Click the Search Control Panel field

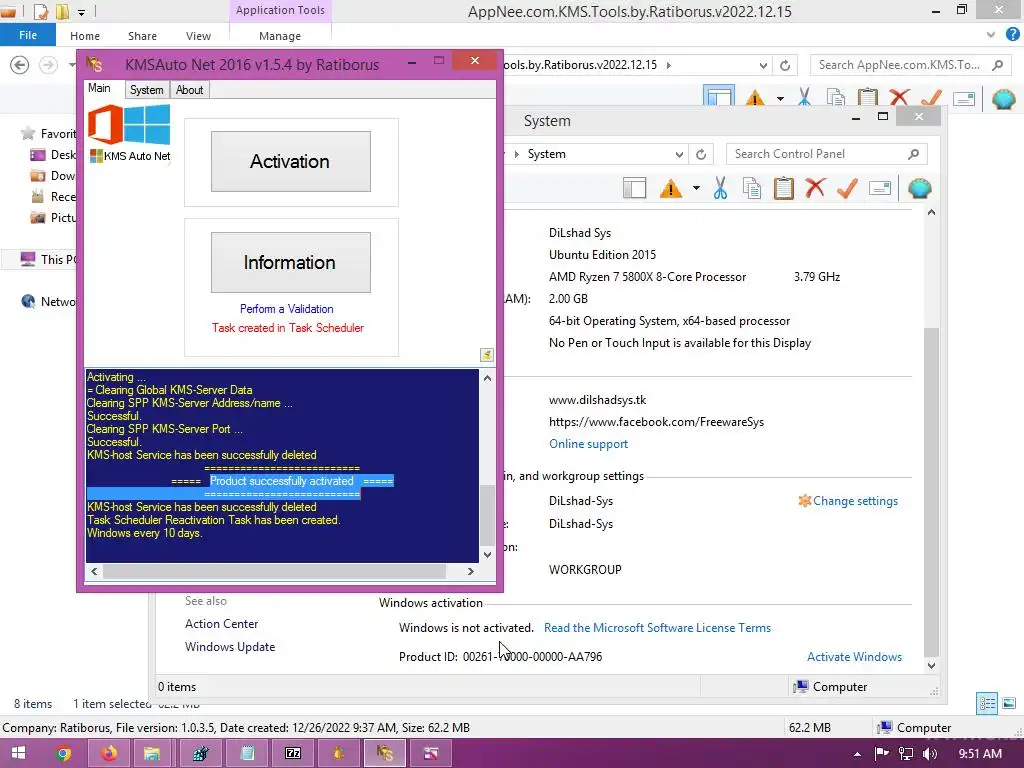click(x=826, y=154)
